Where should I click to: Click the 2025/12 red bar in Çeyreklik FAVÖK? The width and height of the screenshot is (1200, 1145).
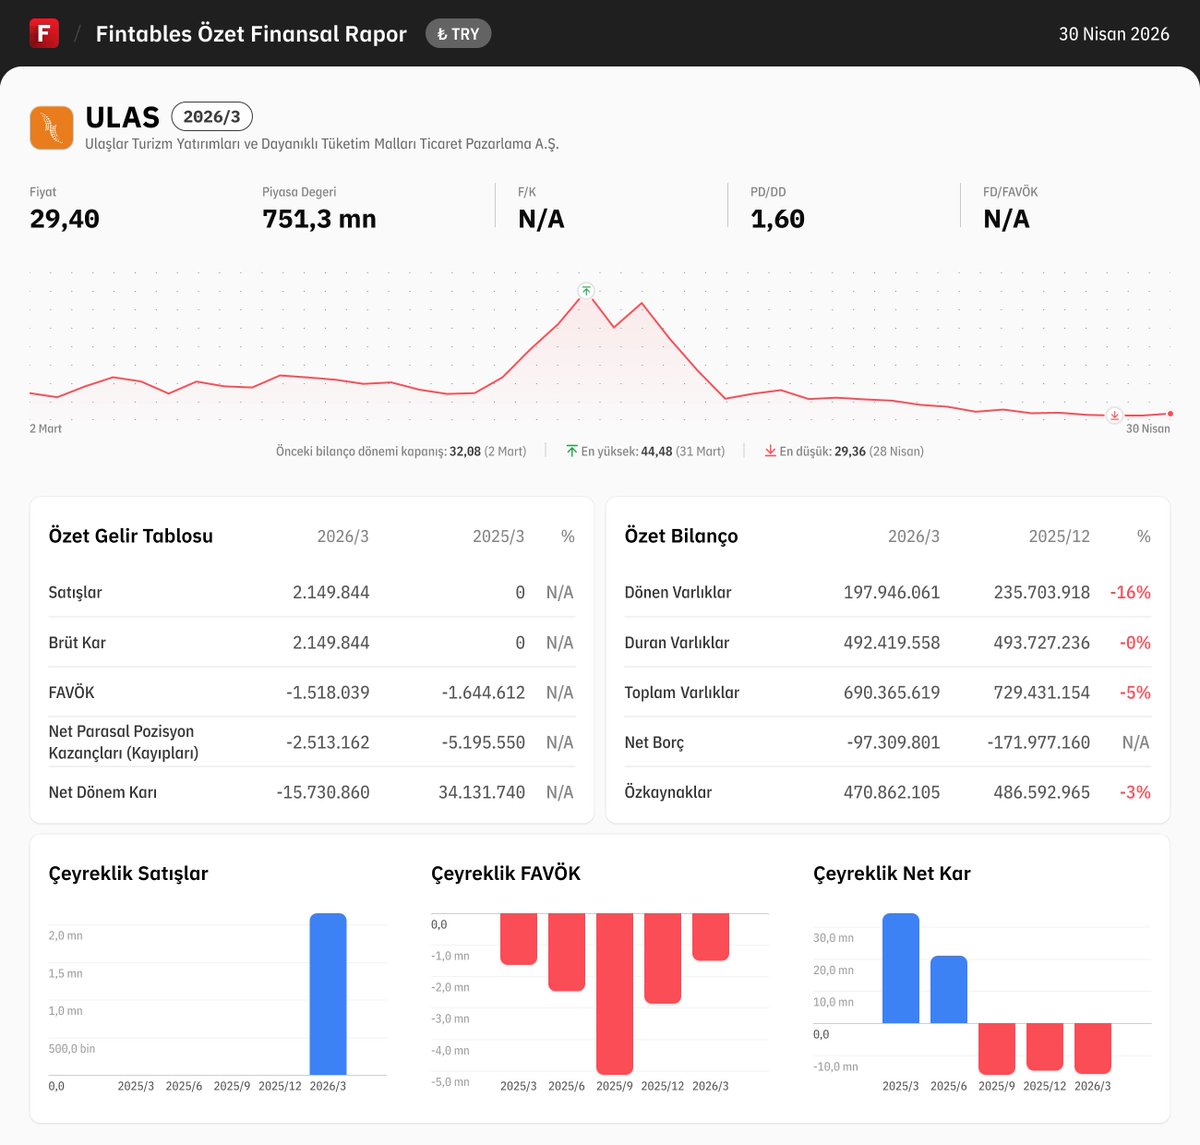(662, 958)
